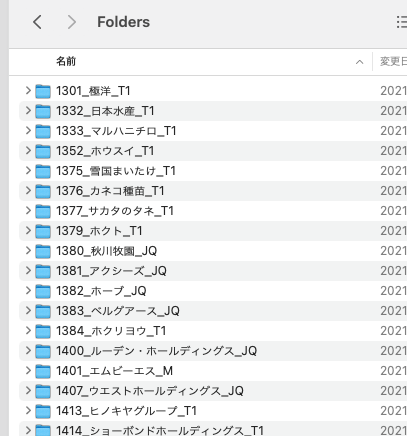Image resolution: width=407 pixels, height=436 pixels.
Task: Click folder icon of 1380_秋川牧園_JQ
Action: pos(43,251)
